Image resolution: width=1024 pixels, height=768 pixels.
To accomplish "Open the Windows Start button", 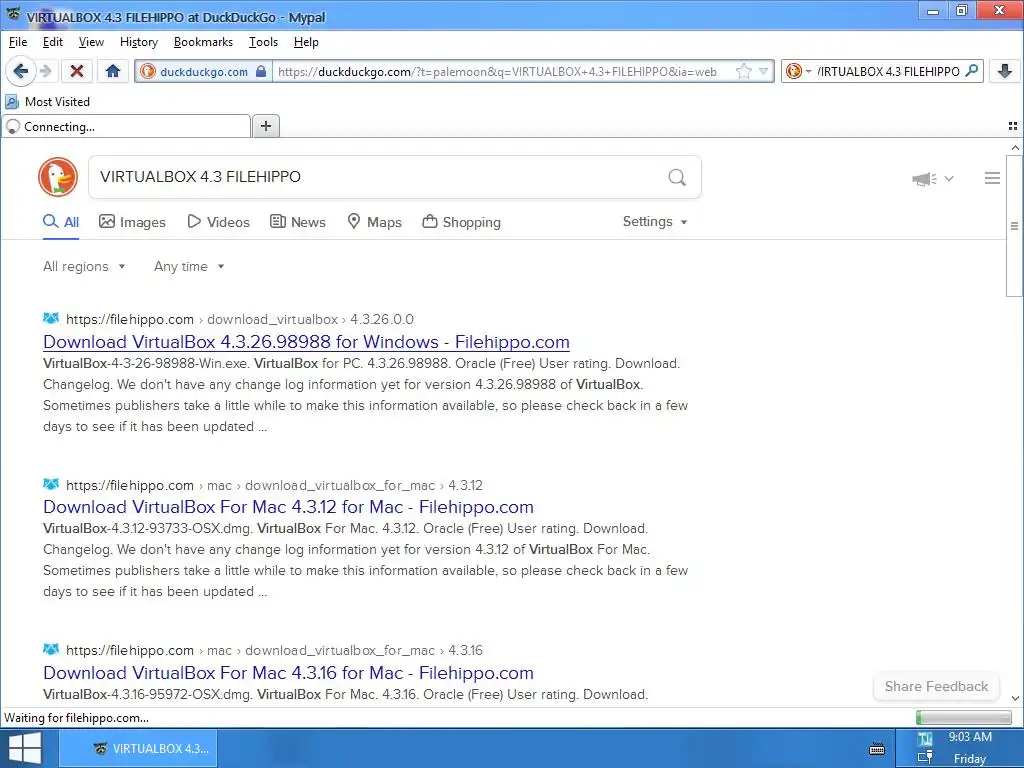I will pos(25,748).
